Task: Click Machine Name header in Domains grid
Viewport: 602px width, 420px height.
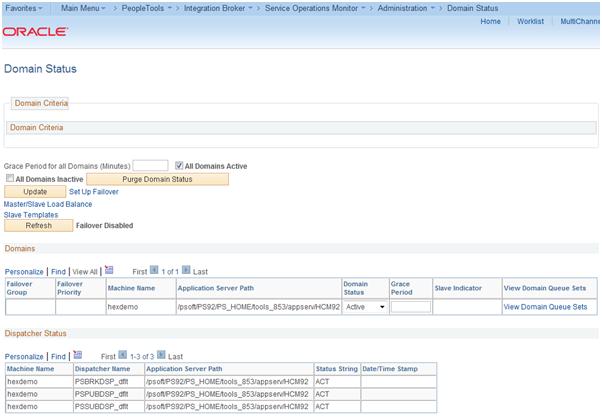Action: click(x=131, y=288)
